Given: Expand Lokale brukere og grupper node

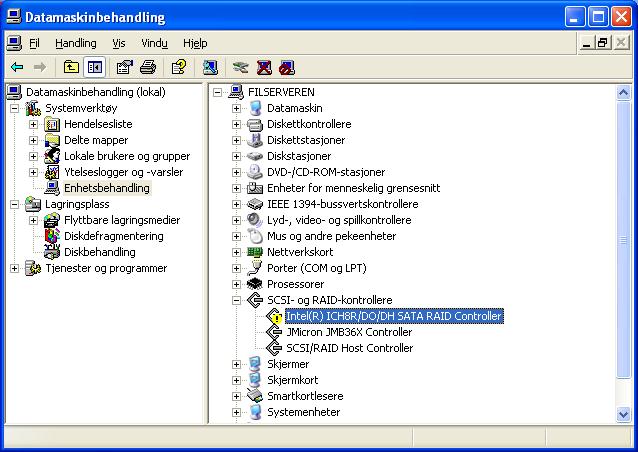Looking at the screenshot, I should coord(33,156).
